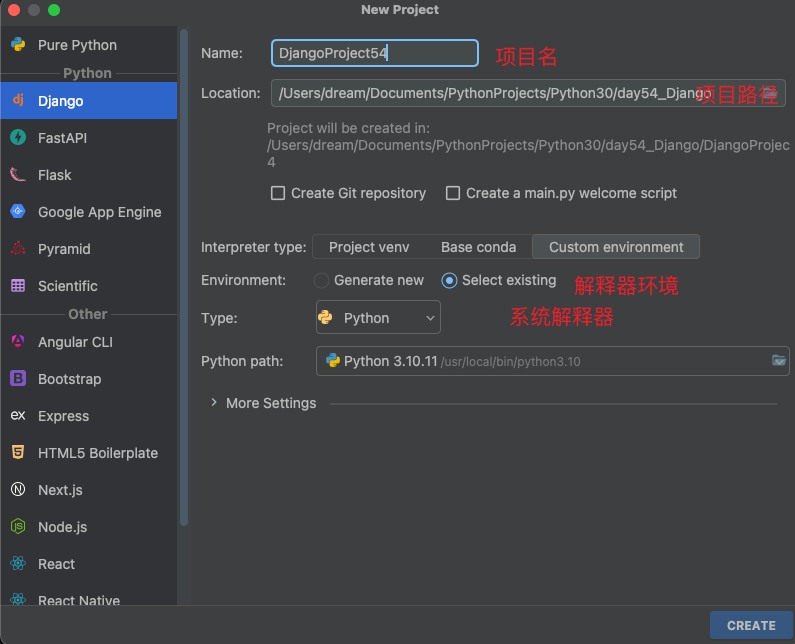Click the Flask horn icon
This screenshot has height=644, width=795.
pyautogui.click(x=18, y=174)
